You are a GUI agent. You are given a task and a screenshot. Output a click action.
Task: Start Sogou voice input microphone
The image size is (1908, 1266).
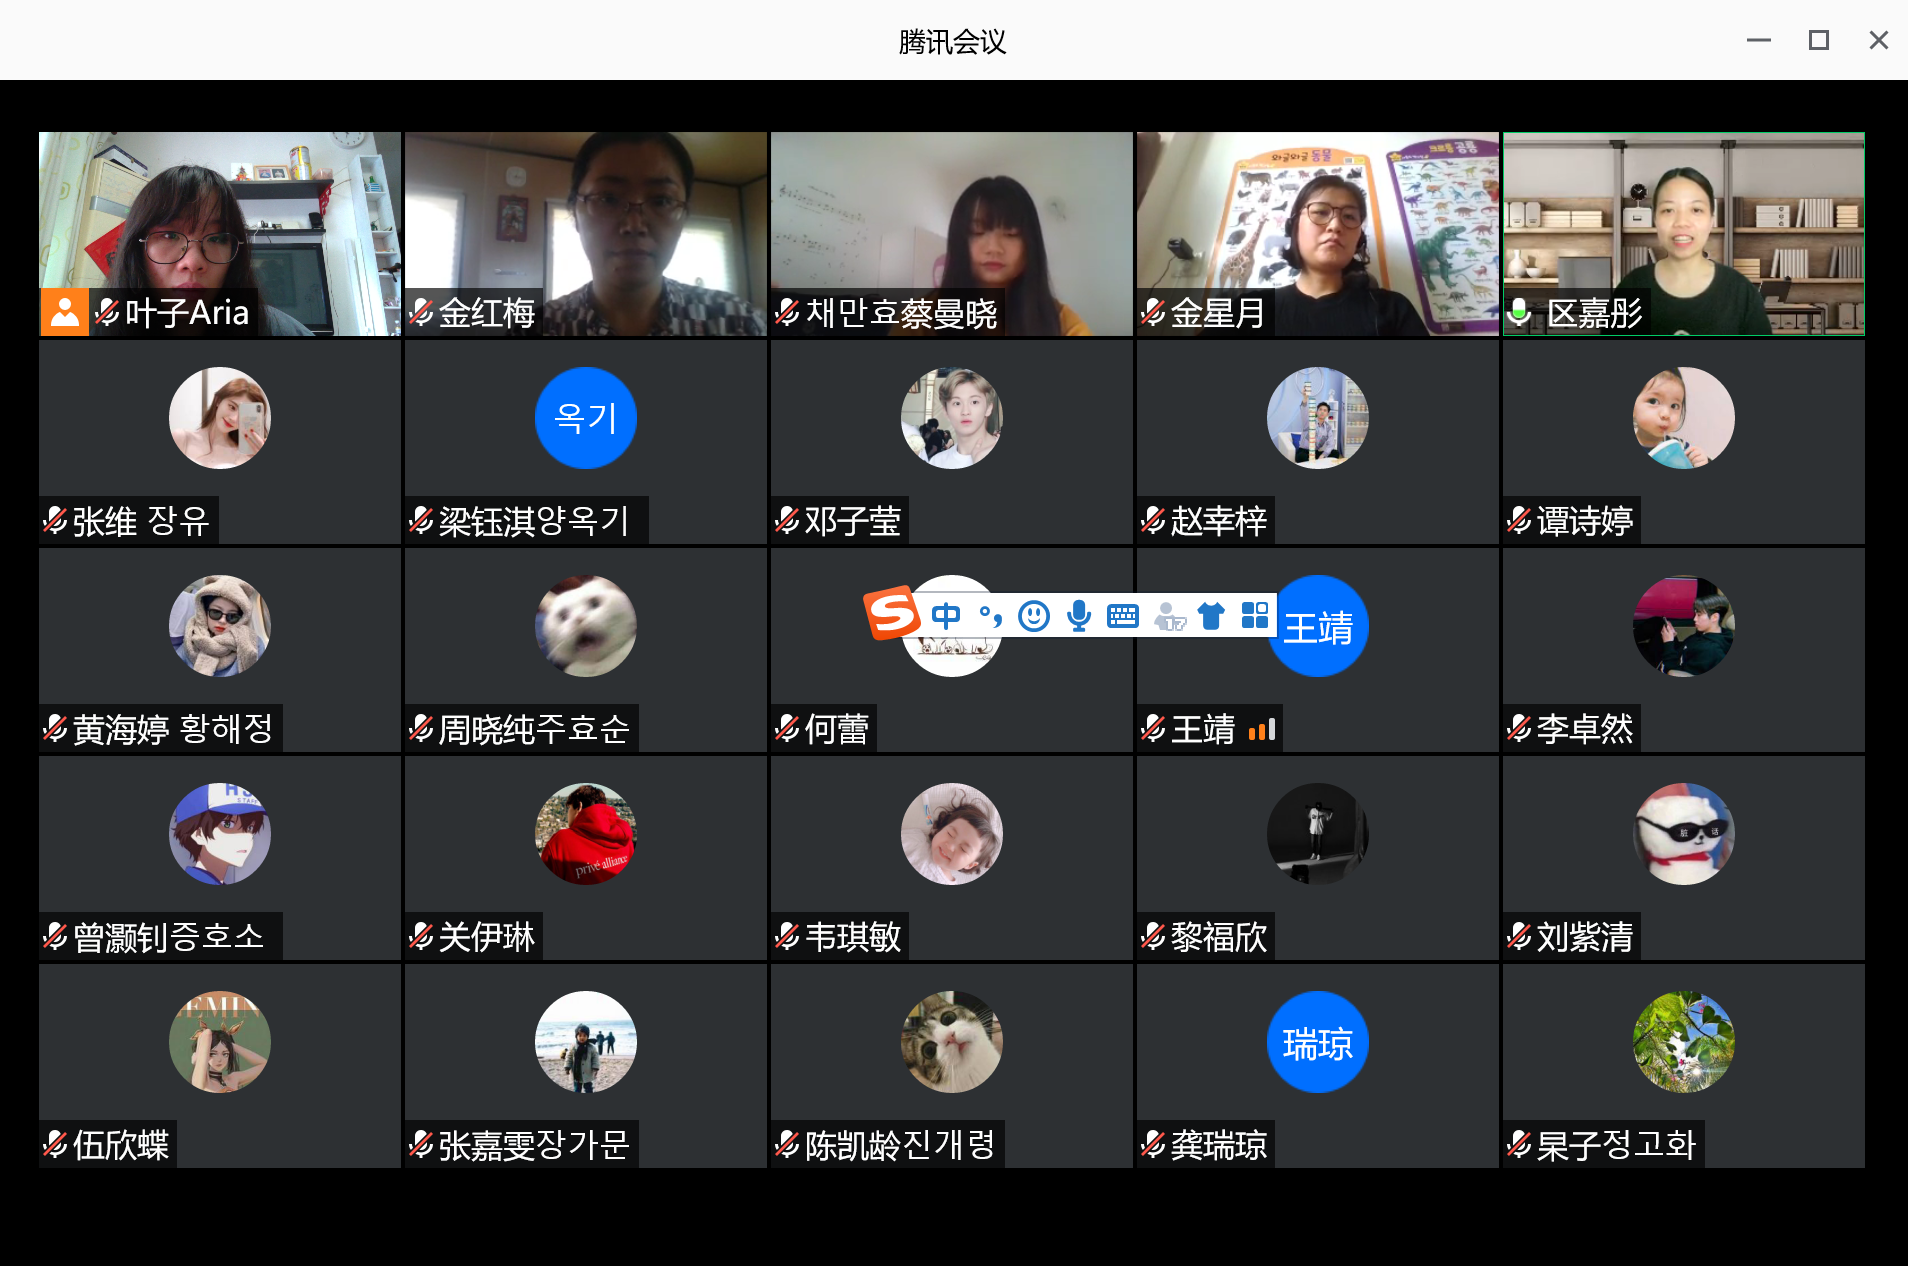[1079, 615]
